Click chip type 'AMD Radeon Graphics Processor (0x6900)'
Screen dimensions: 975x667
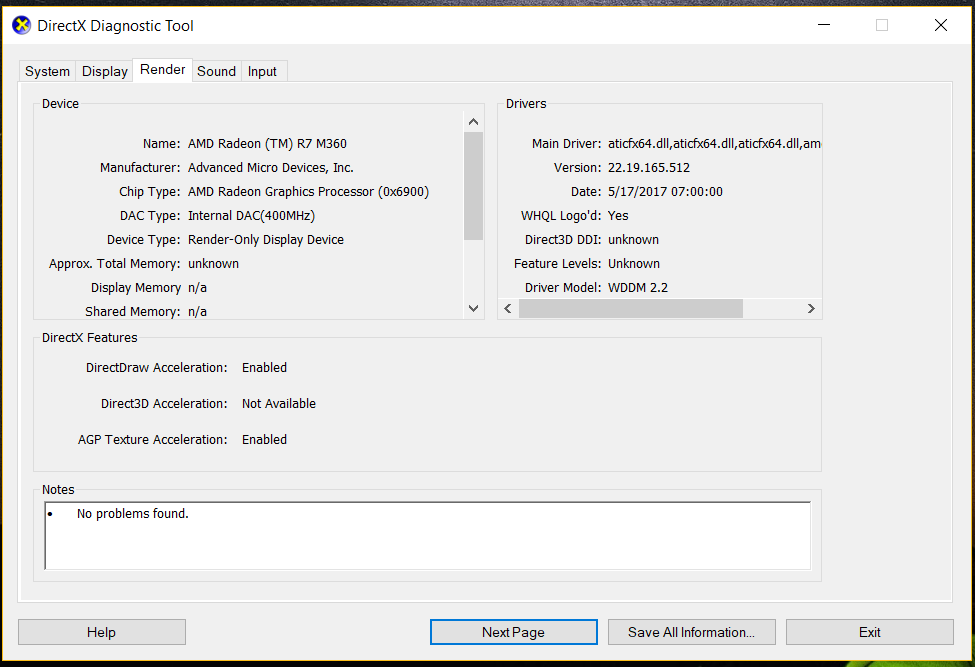coord(308,191)
